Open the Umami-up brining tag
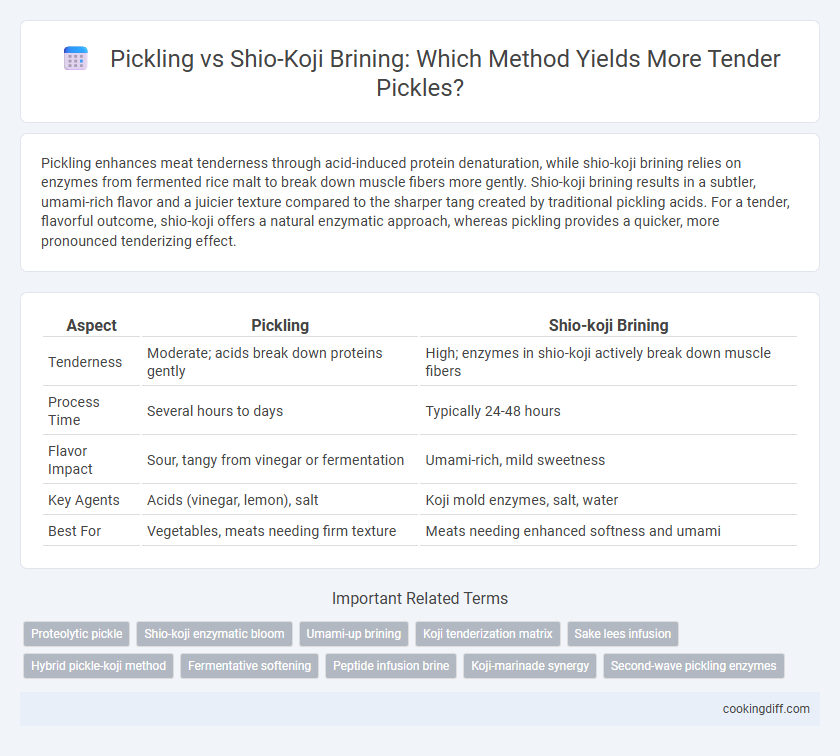The width and height of the screenshot is (840, 756). point(354,634)
